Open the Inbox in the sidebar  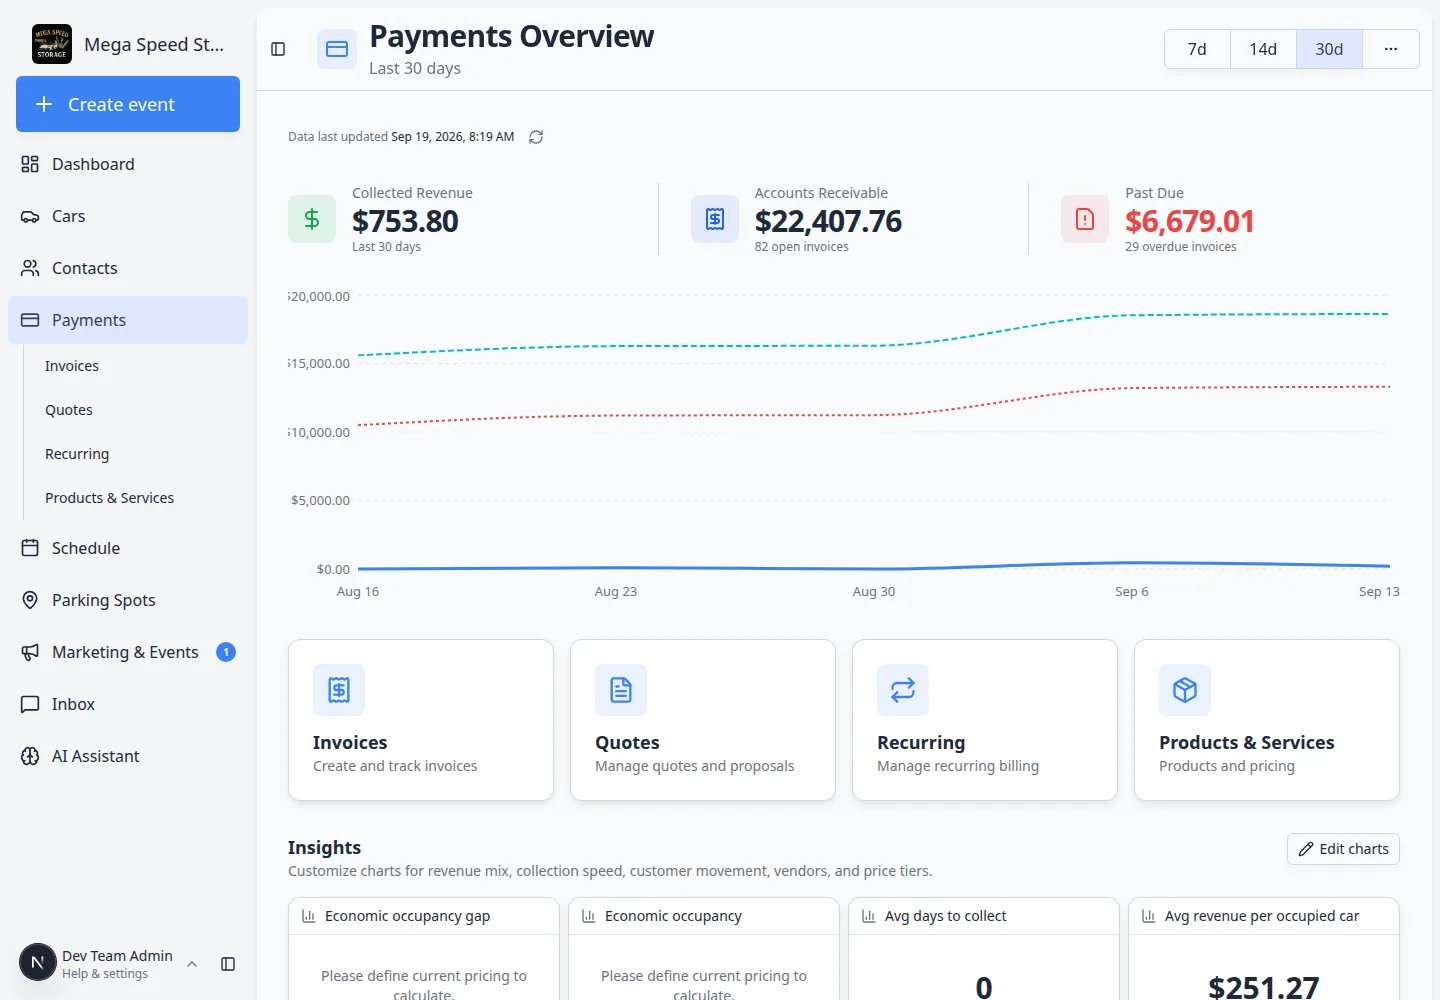[x=128, y=704]
